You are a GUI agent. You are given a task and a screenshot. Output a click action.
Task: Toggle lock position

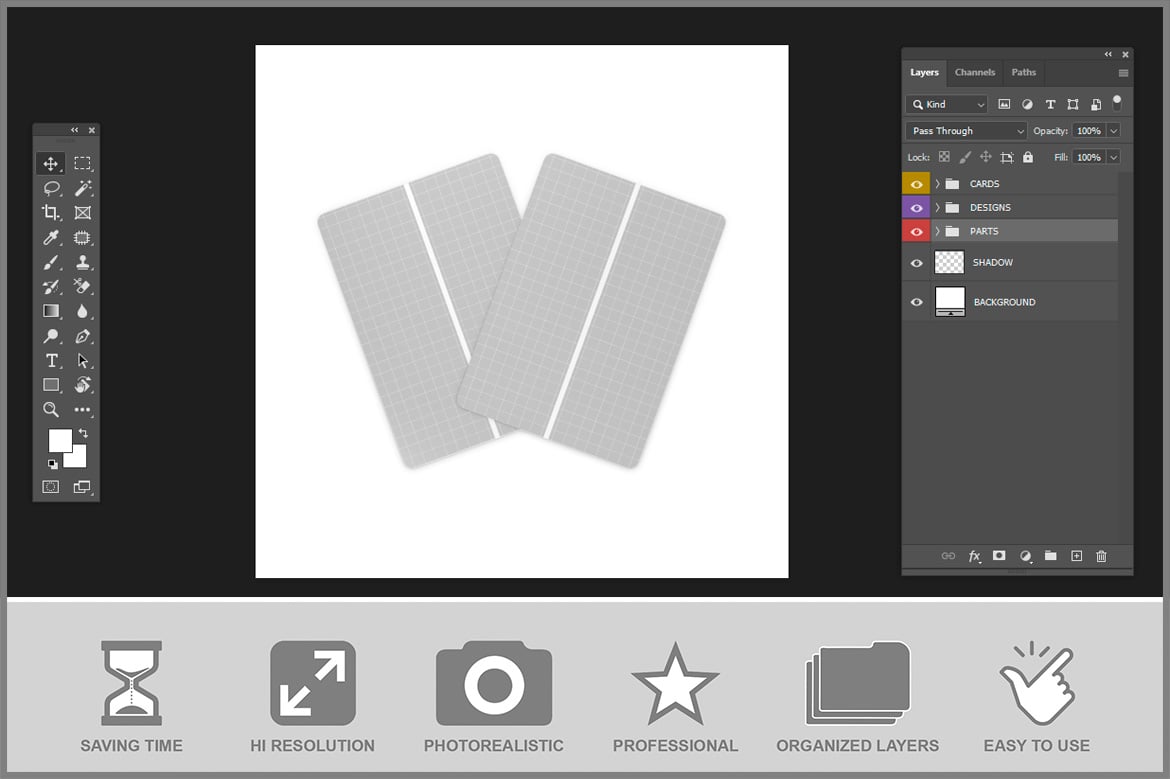coord(986,157)
